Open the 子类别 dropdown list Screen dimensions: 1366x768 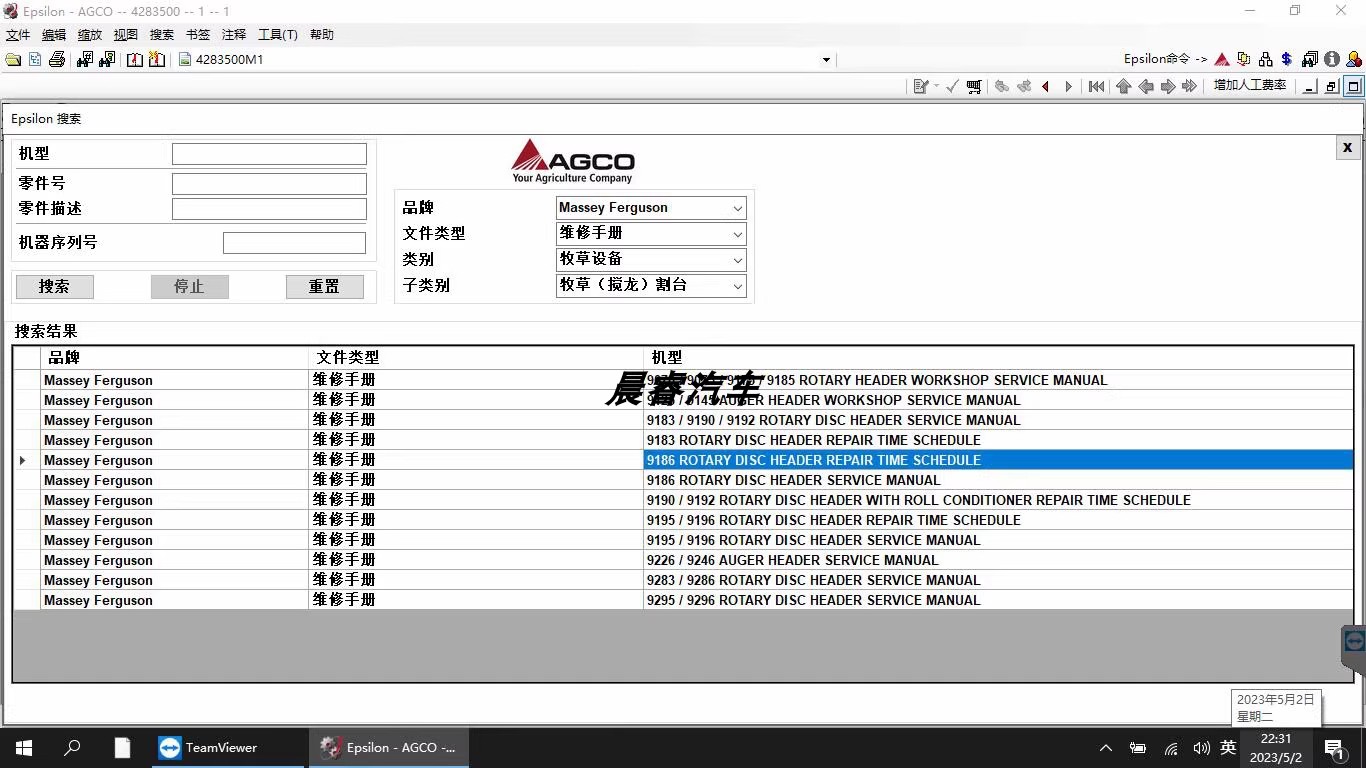[x=738, y=286]
